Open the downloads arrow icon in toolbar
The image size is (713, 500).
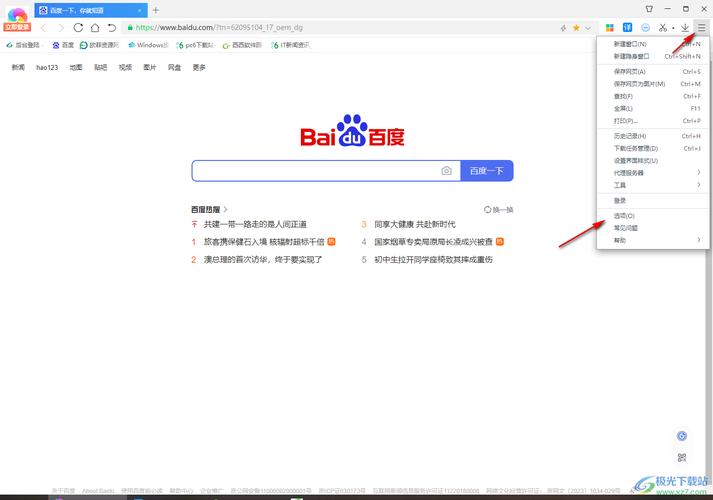[x=685, y=28]
